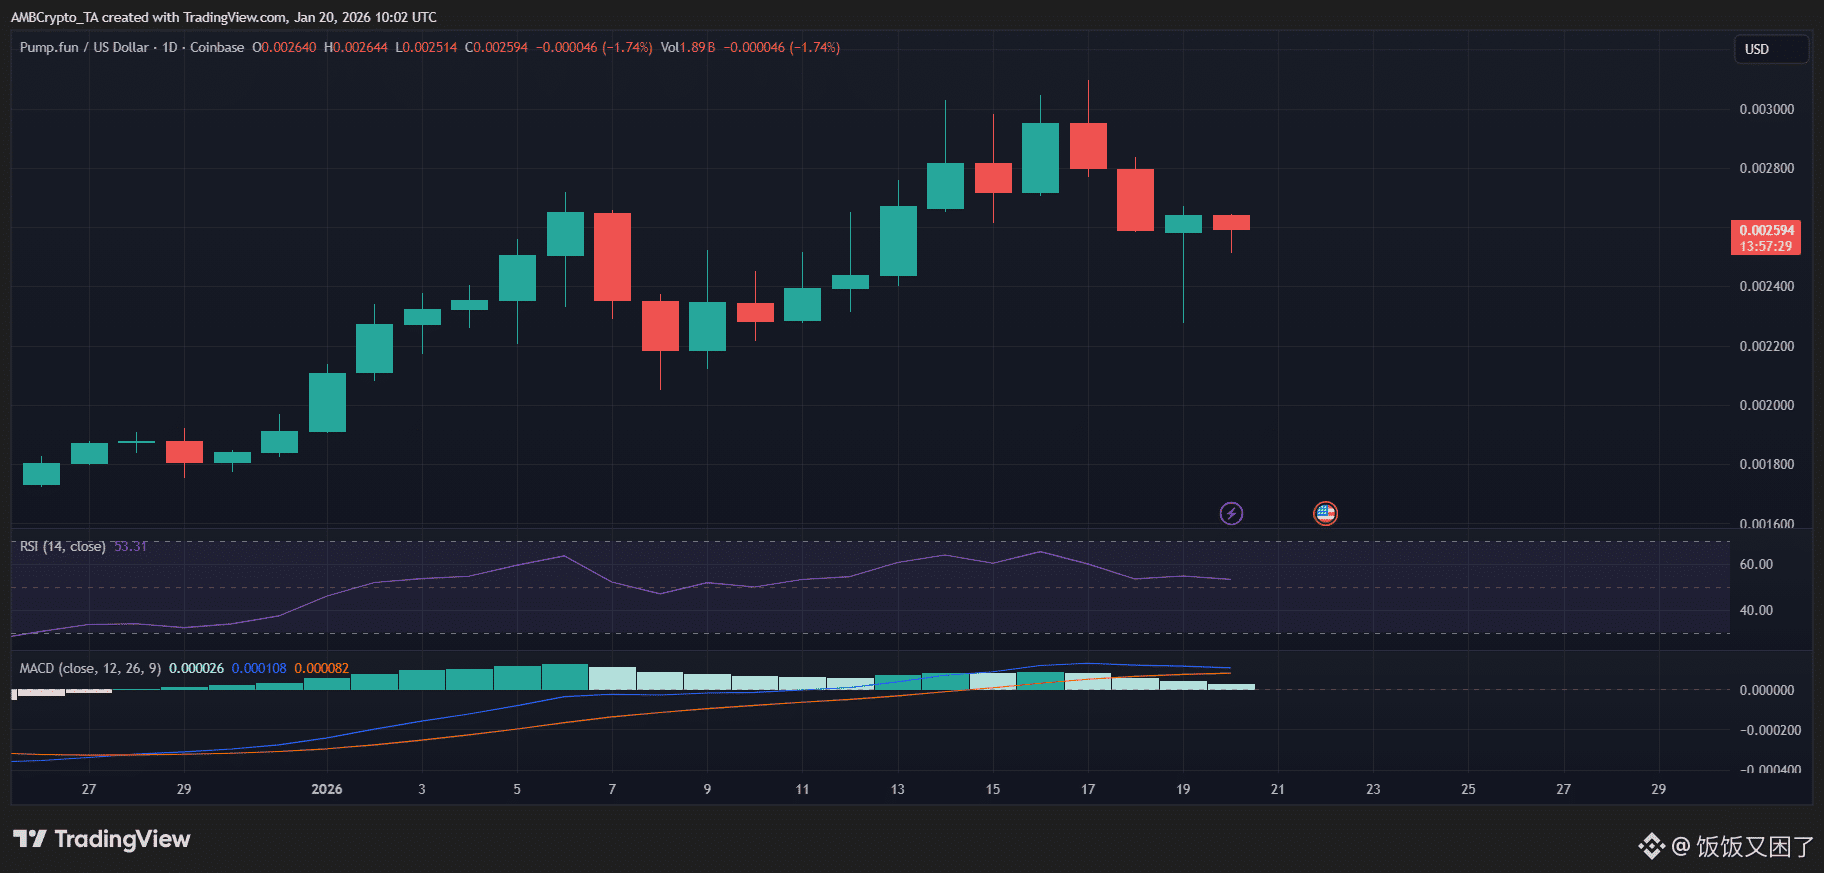
Task: Click the red current price tag 0.002594
Action: (1766, 230)
